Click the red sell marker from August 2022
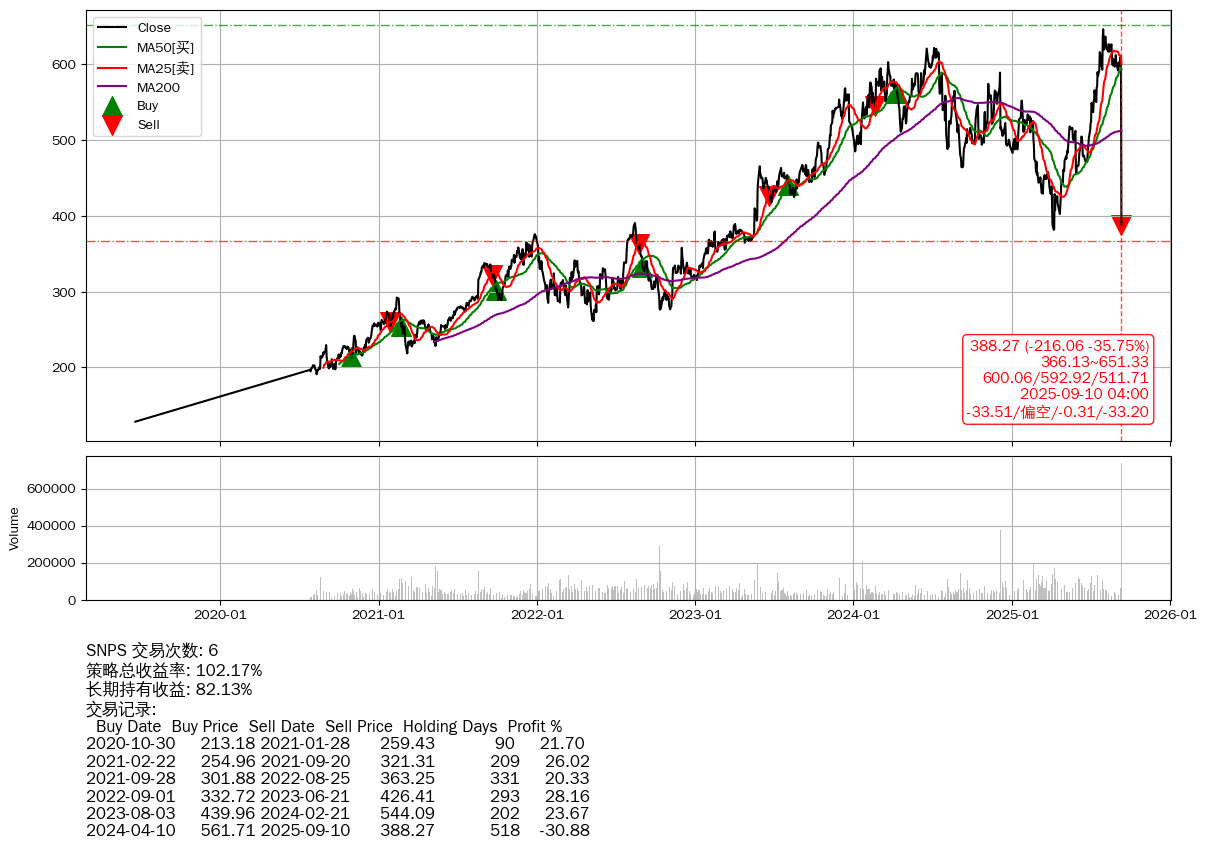 (640, 243)
